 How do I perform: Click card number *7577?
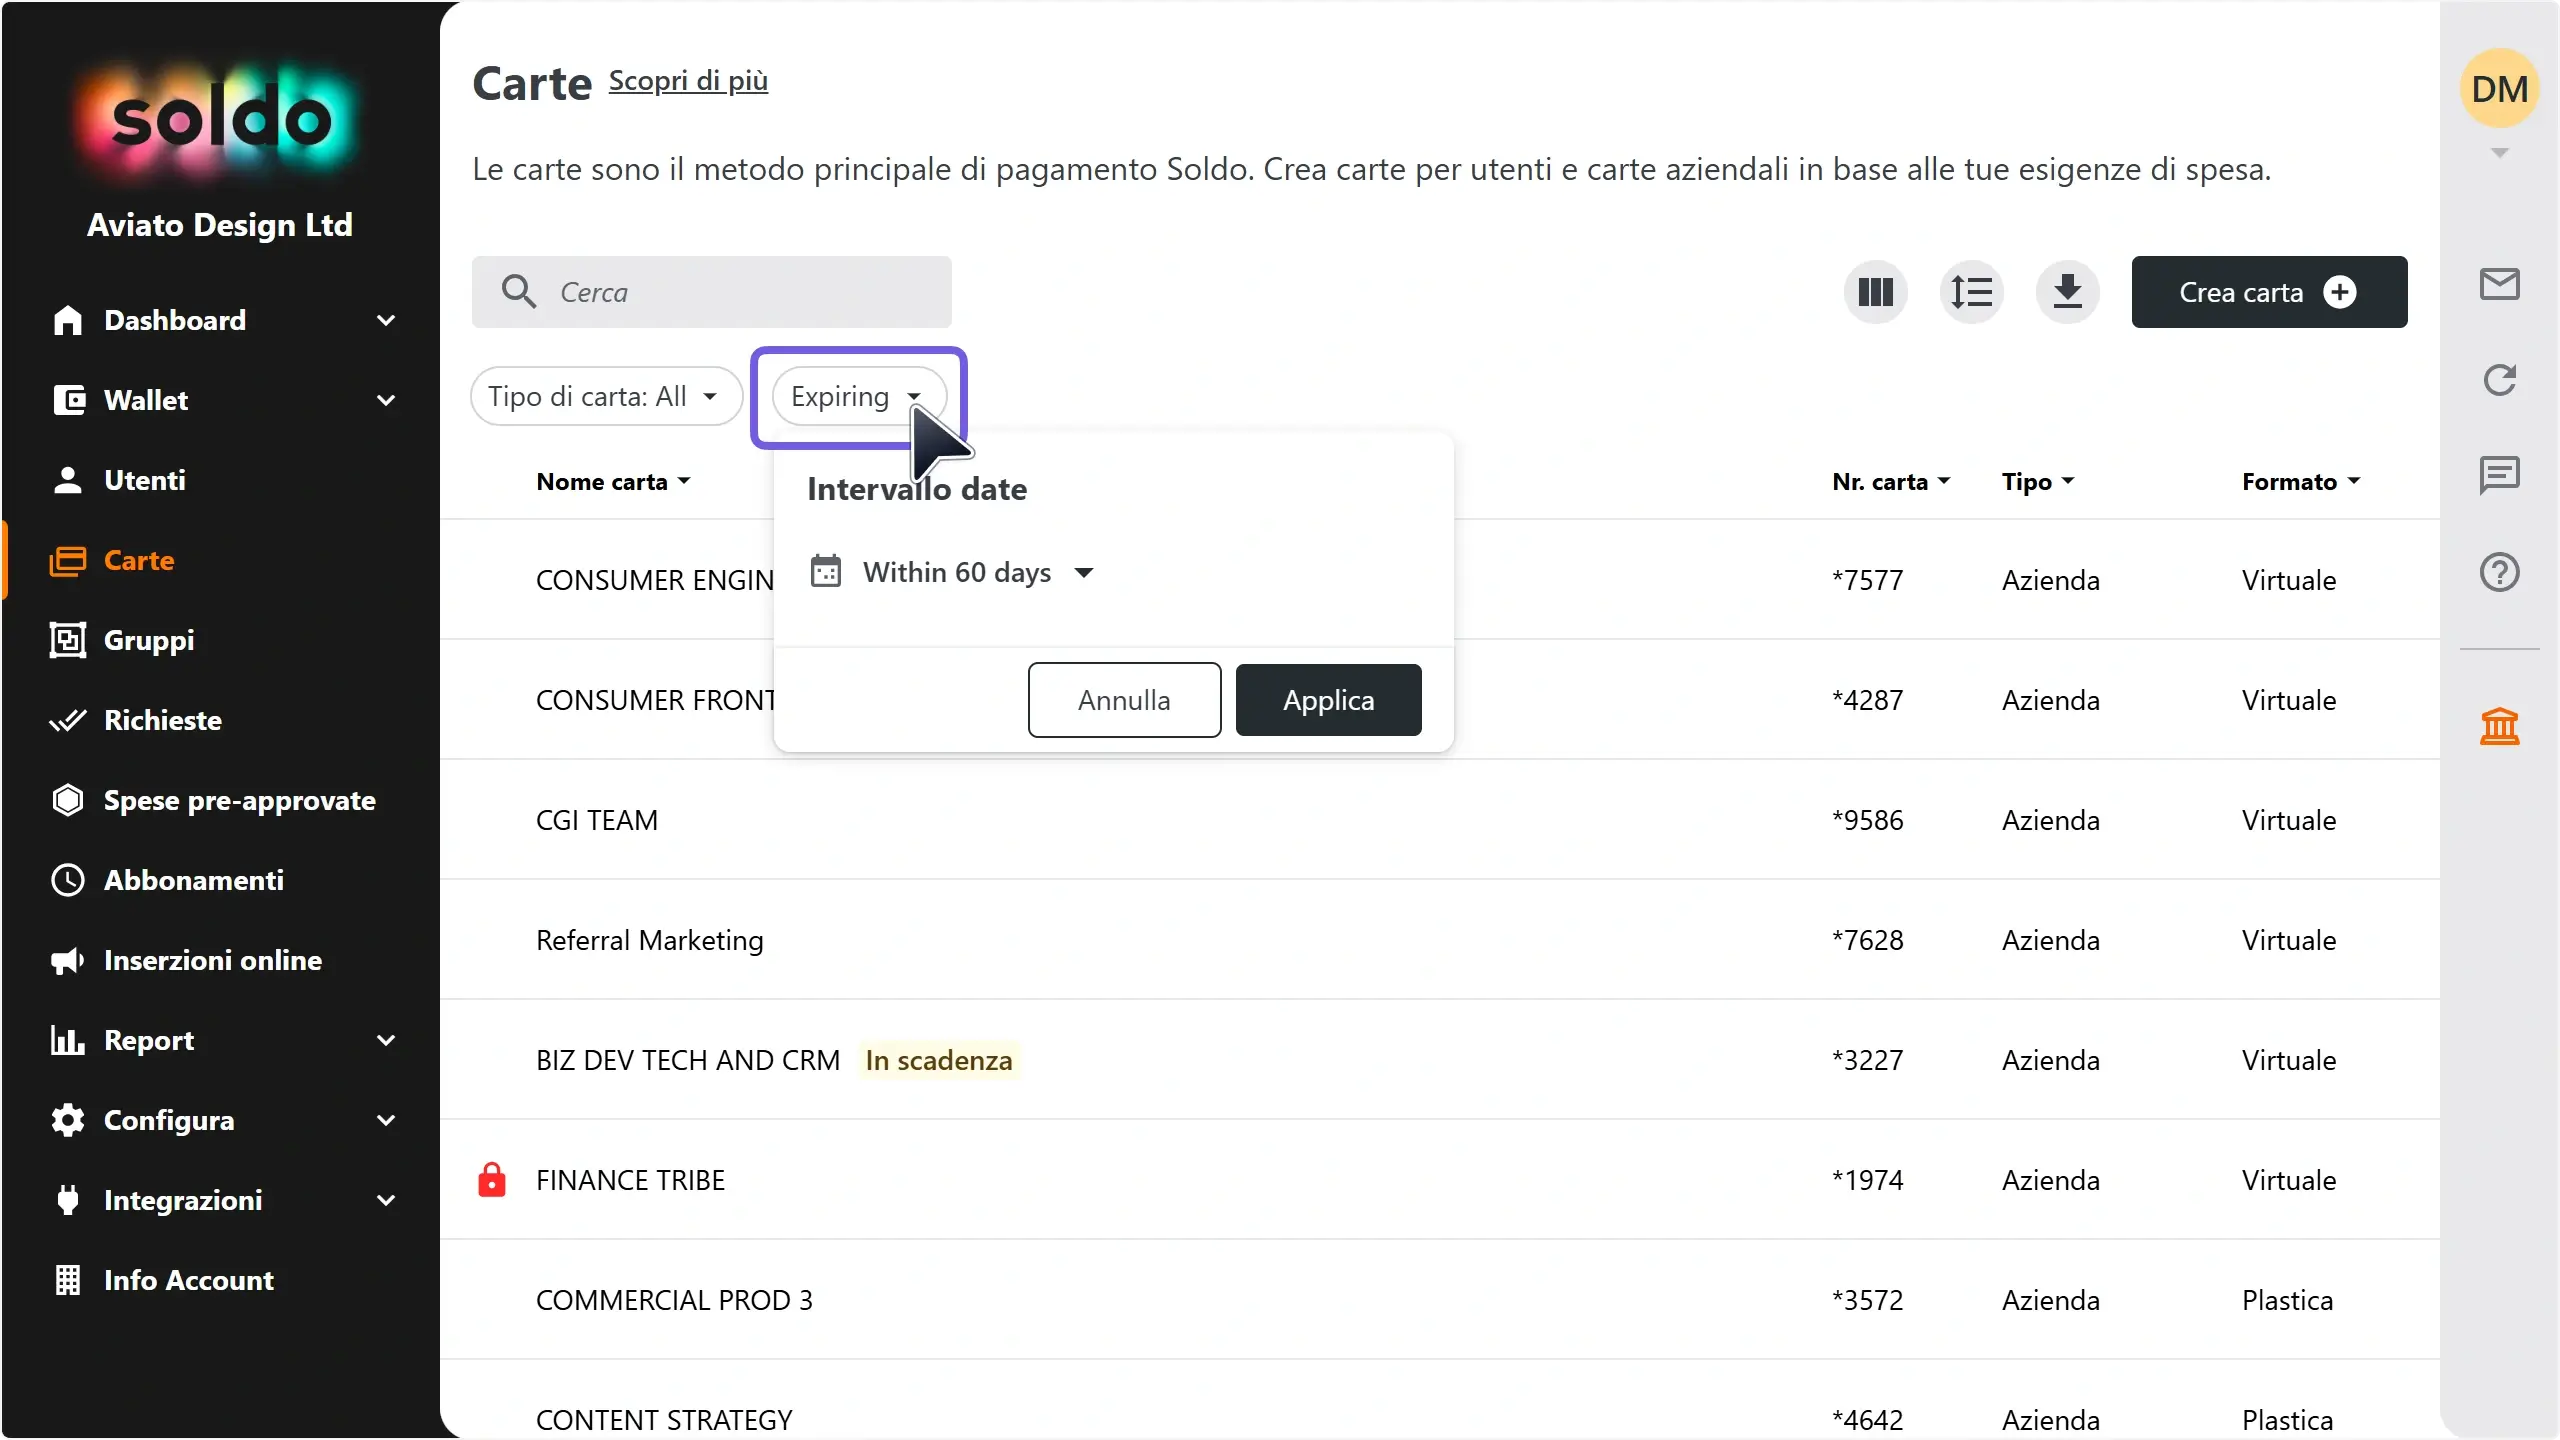(x=1867, y=580)
